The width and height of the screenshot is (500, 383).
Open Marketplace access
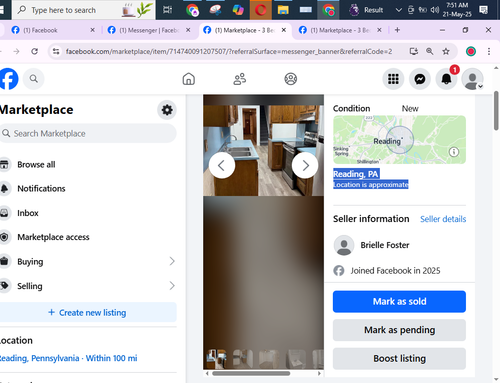pyautogui.click(x=53, y=237)
